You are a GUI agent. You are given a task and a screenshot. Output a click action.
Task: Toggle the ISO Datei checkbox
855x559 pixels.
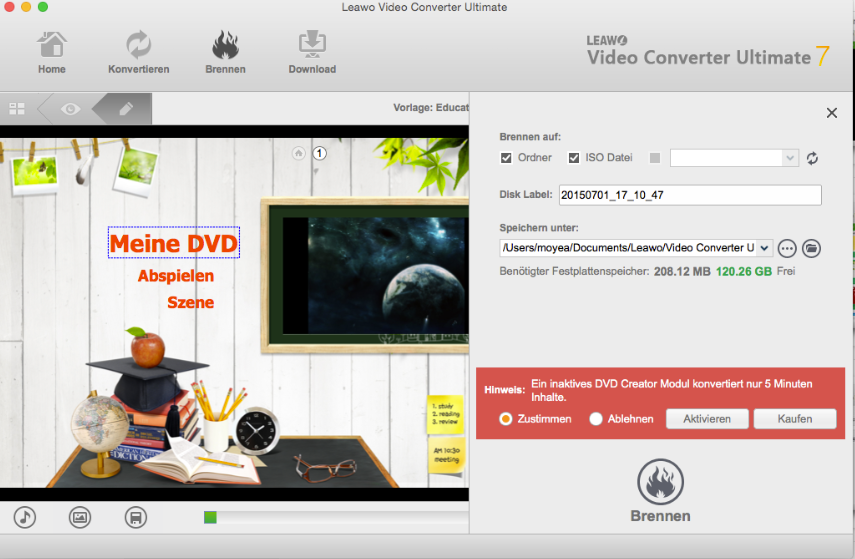(x=574, y=158)
